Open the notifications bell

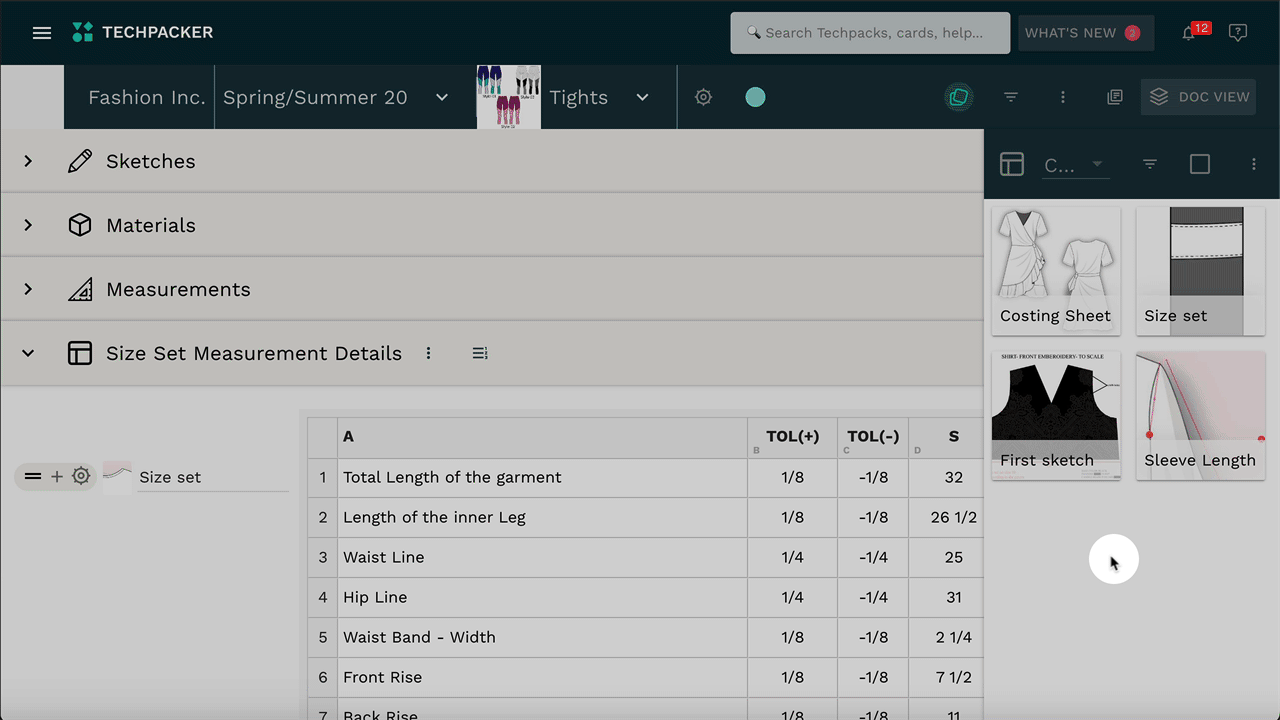(x=1188, y=33)
